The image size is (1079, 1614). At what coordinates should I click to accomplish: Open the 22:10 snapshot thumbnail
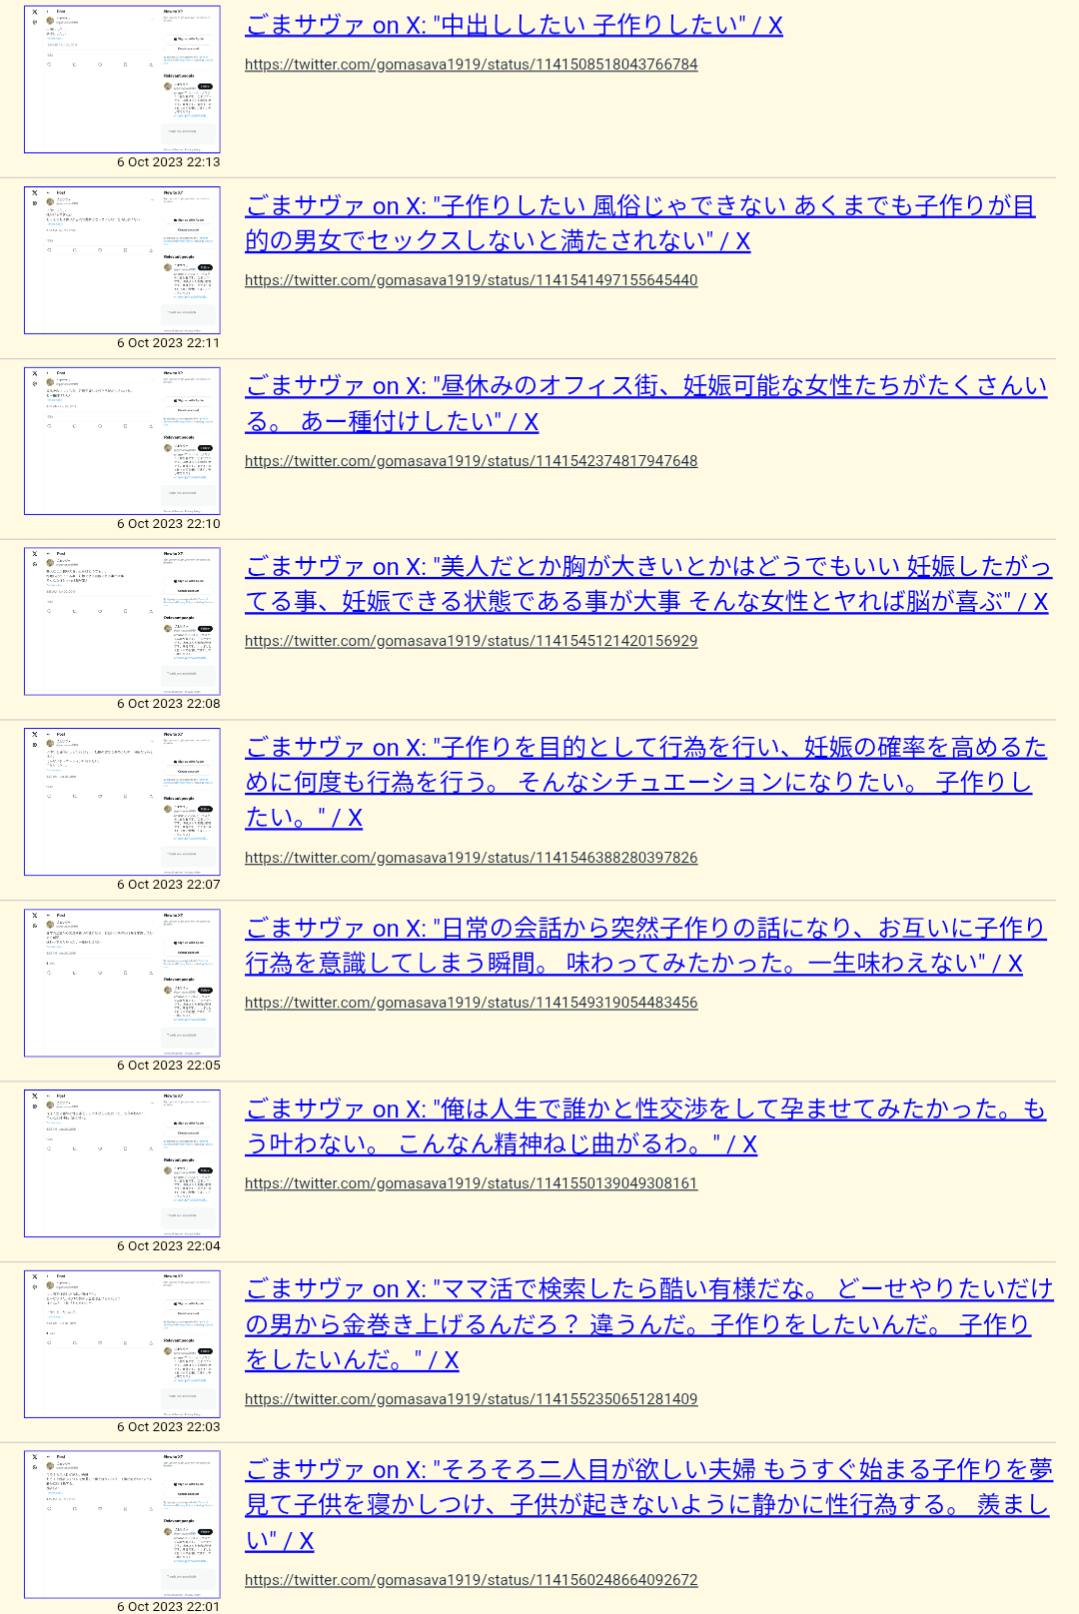122,441
